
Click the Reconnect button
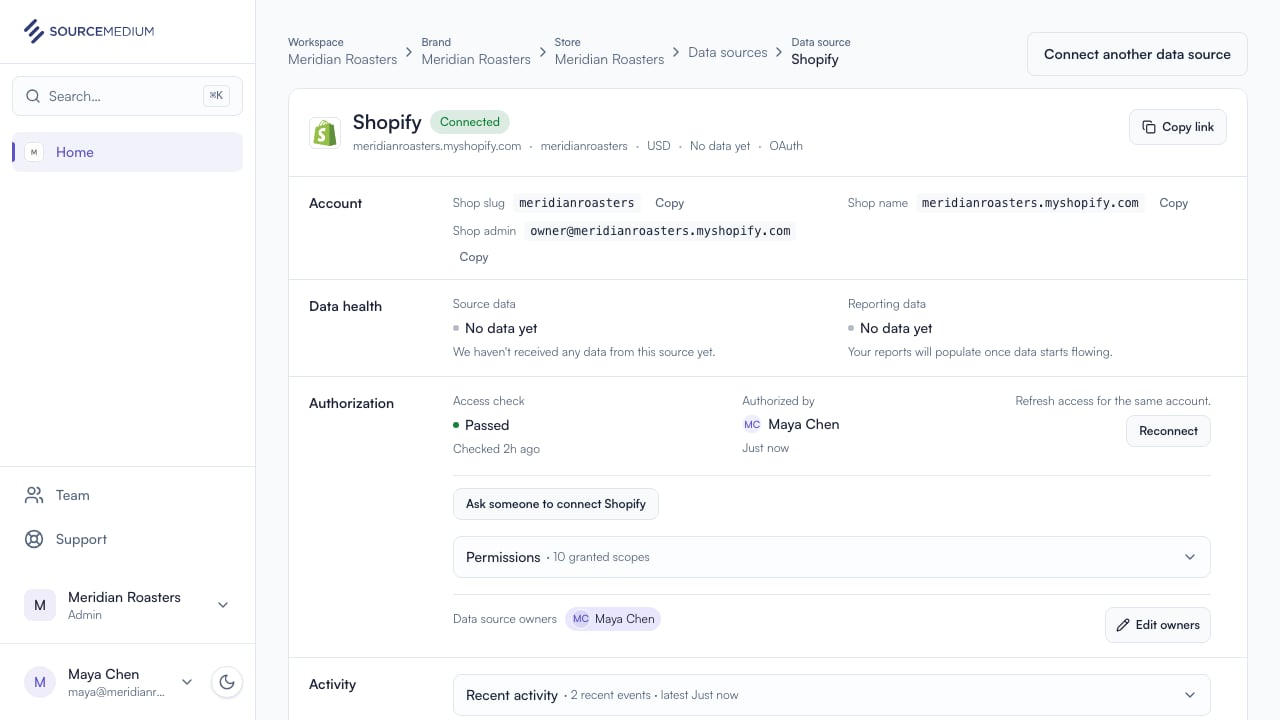tap(1168, 431)
